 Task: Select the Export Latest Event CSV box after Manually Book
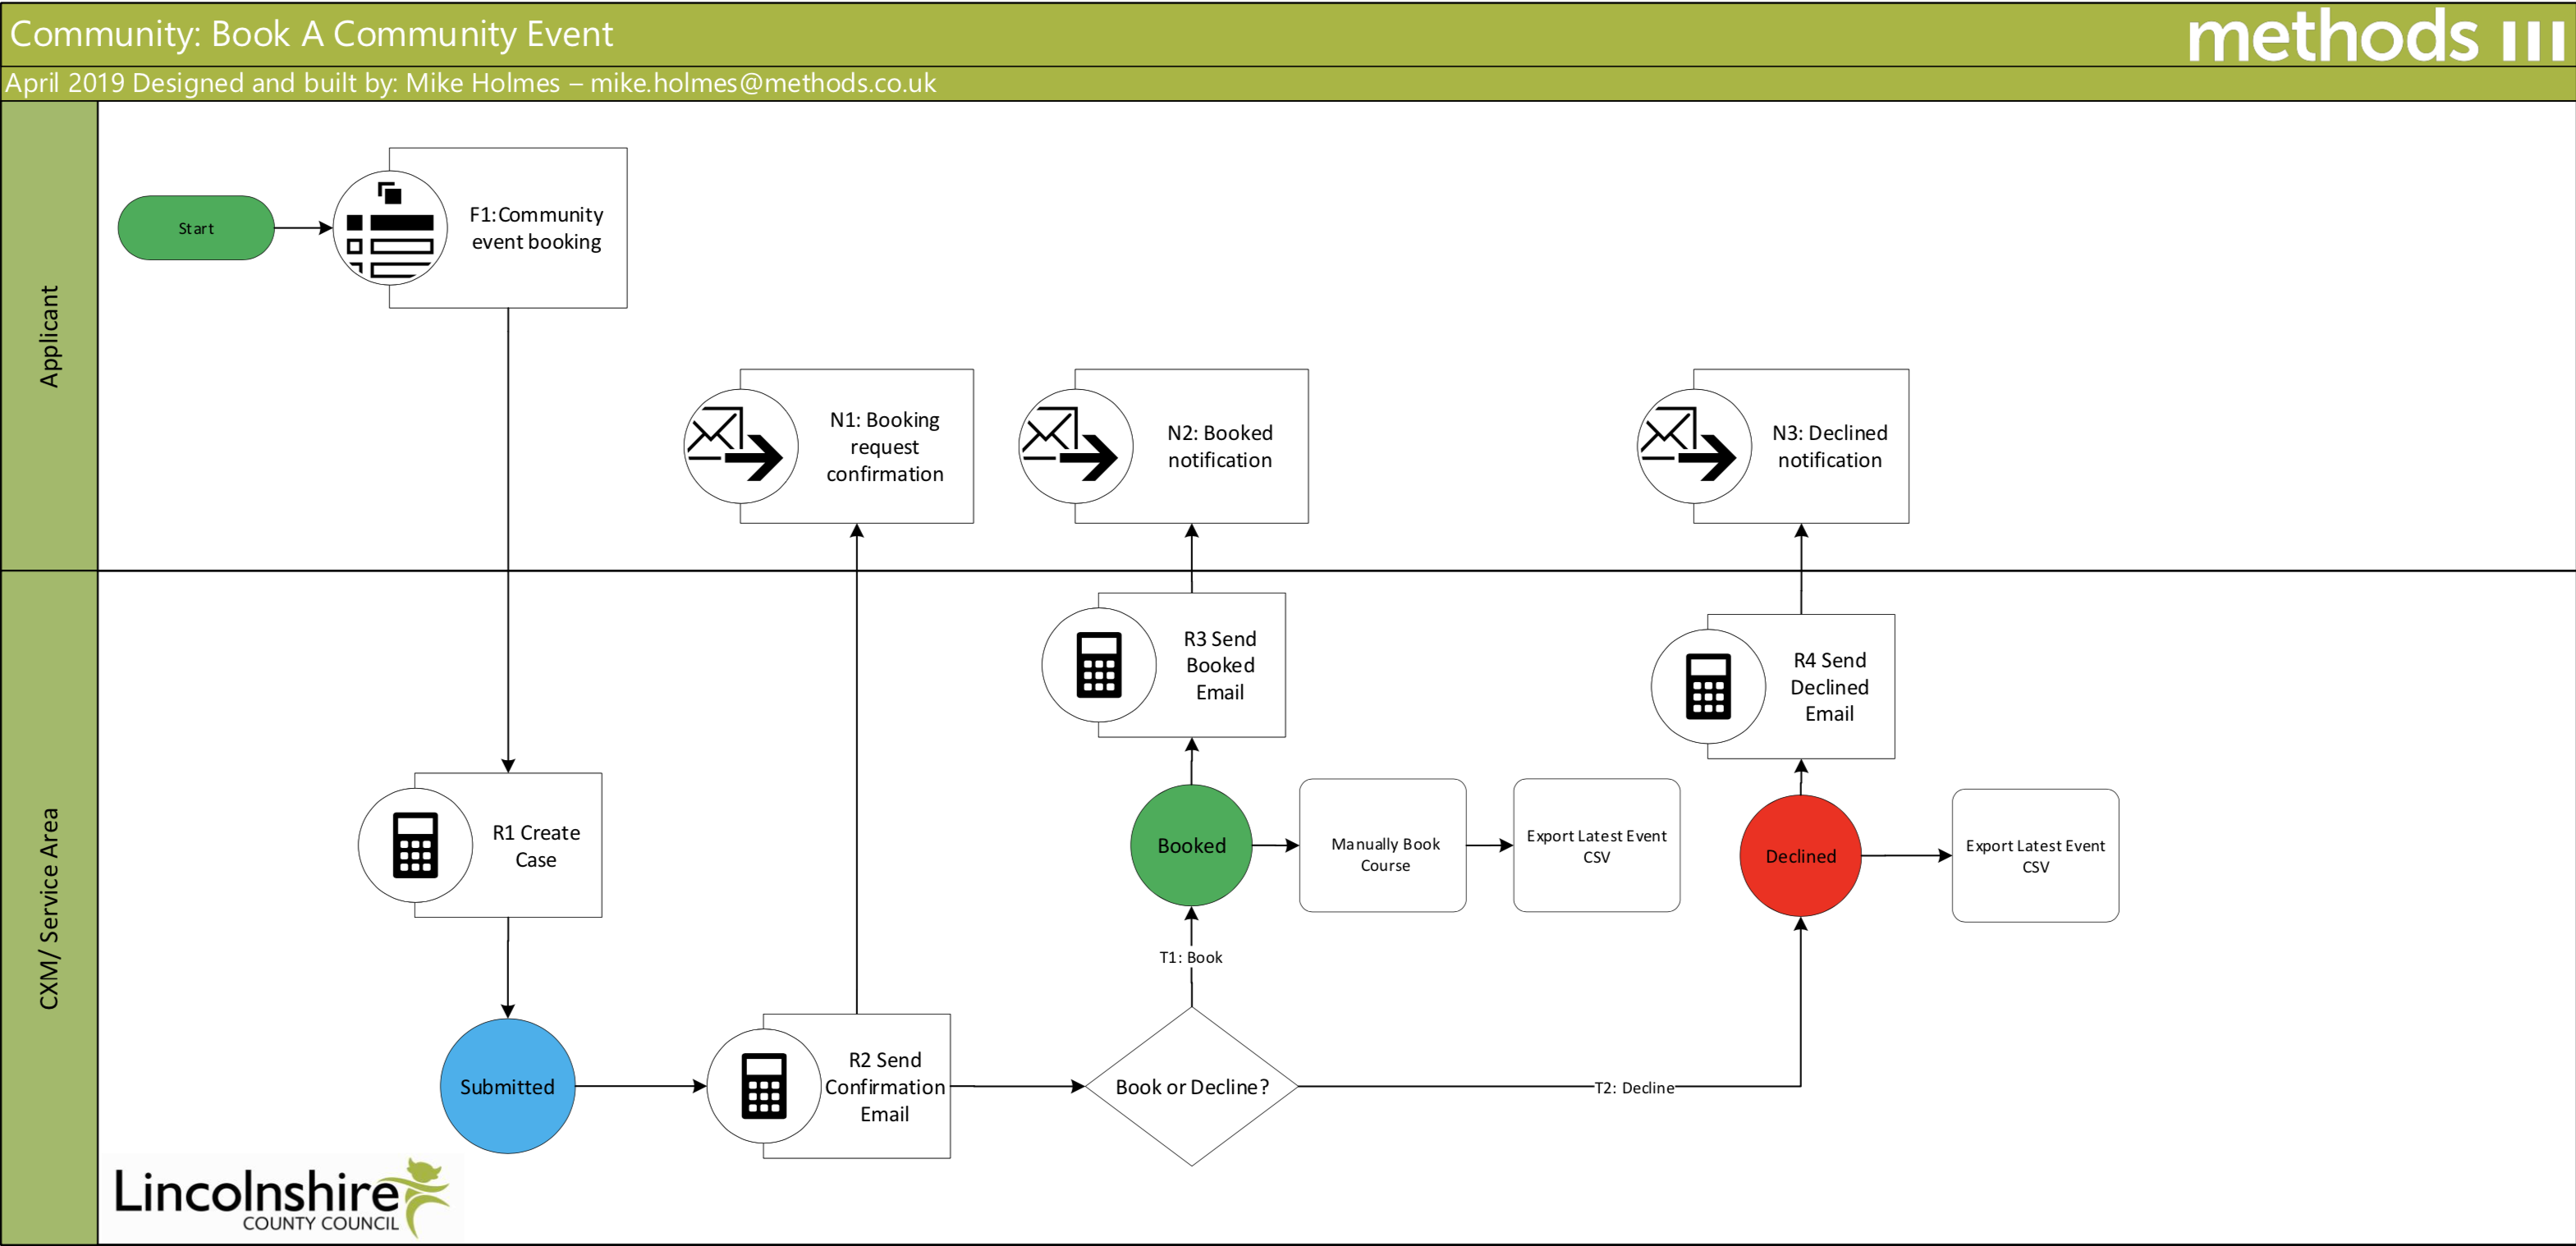pos(1596,845)
